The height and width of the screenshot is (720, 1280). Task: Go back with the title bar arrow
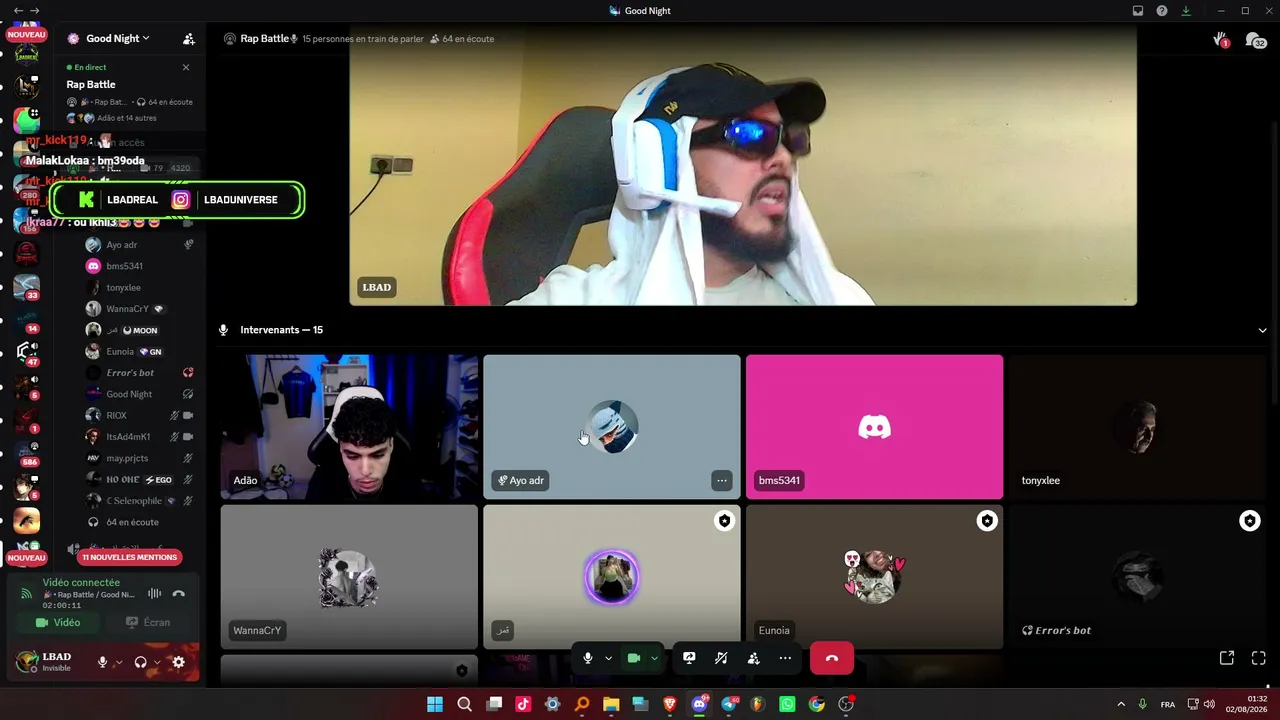pos(18,11)
